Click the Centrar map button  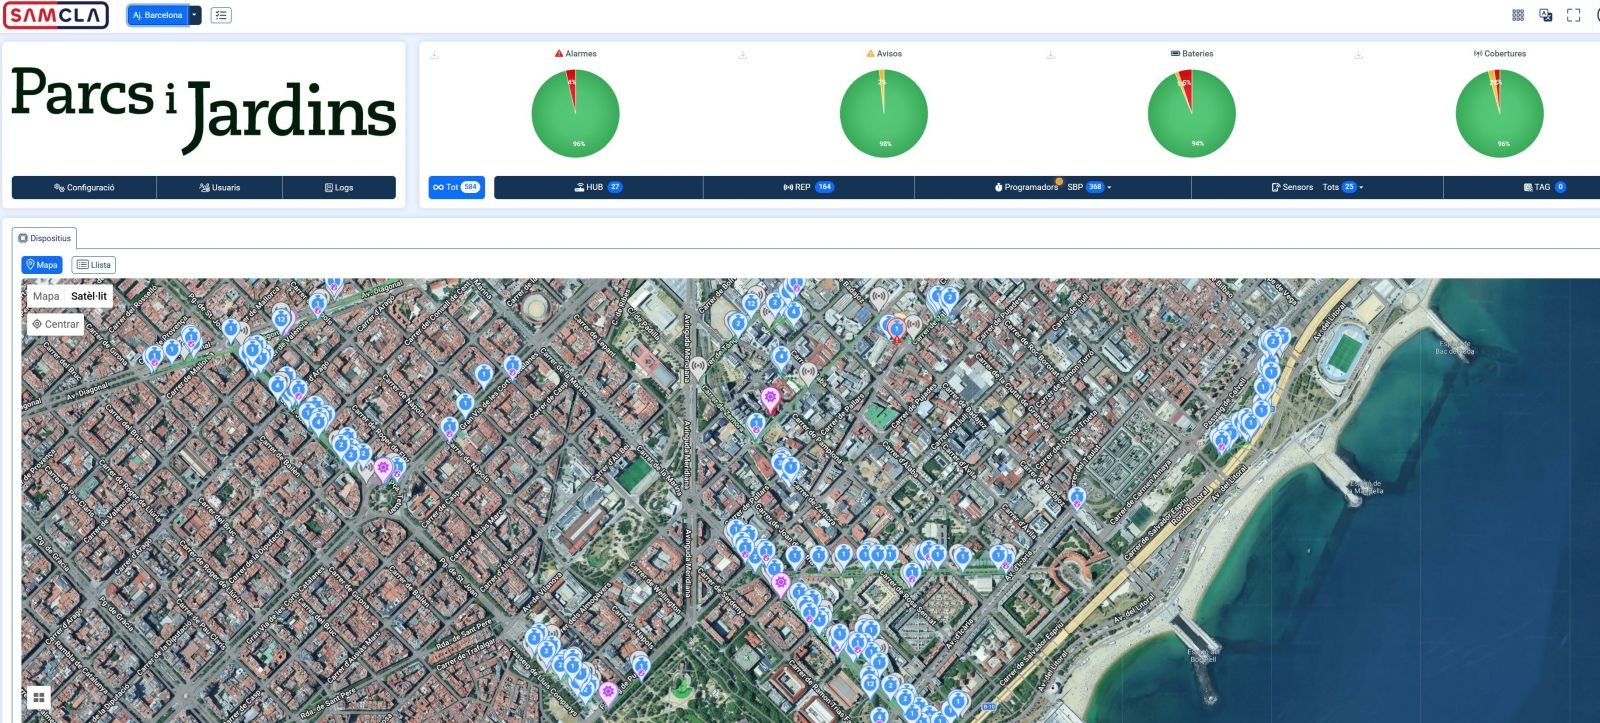coord(55,324)
